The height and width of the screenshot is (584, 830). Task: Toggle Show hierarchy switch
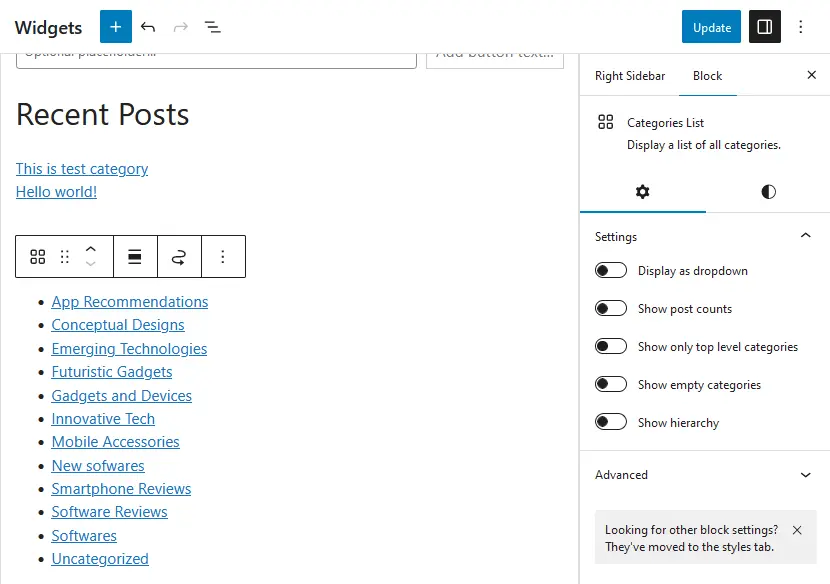(x=611, y=422)
